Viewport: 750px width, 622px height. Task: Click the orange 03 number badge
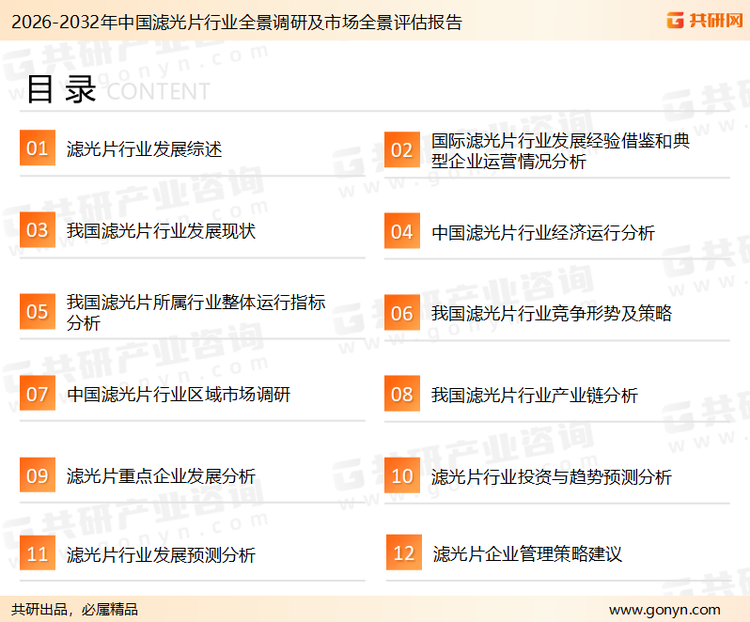point(37,230)
